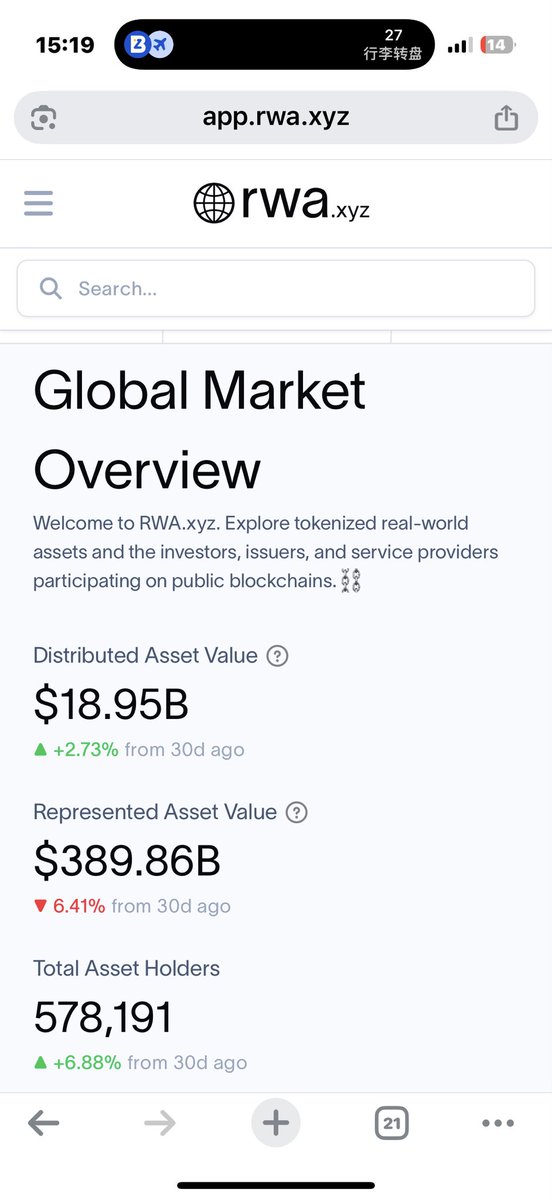The image size is (552, 1200).
Task: Focus the Search input field
Action: pyautogui.click(x=276, y=289)
